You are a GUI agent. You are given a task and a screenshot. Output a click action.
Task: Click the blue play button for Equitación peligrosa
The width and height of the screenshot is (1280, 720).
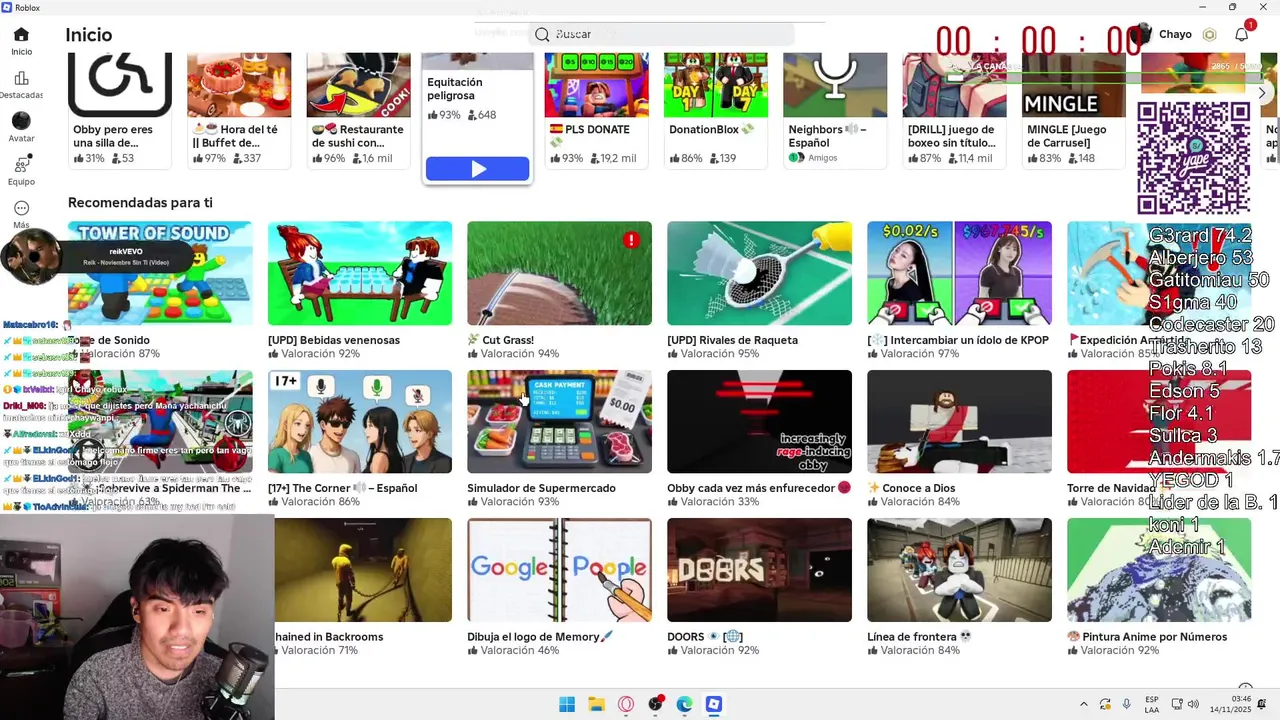tap(478, 169)
